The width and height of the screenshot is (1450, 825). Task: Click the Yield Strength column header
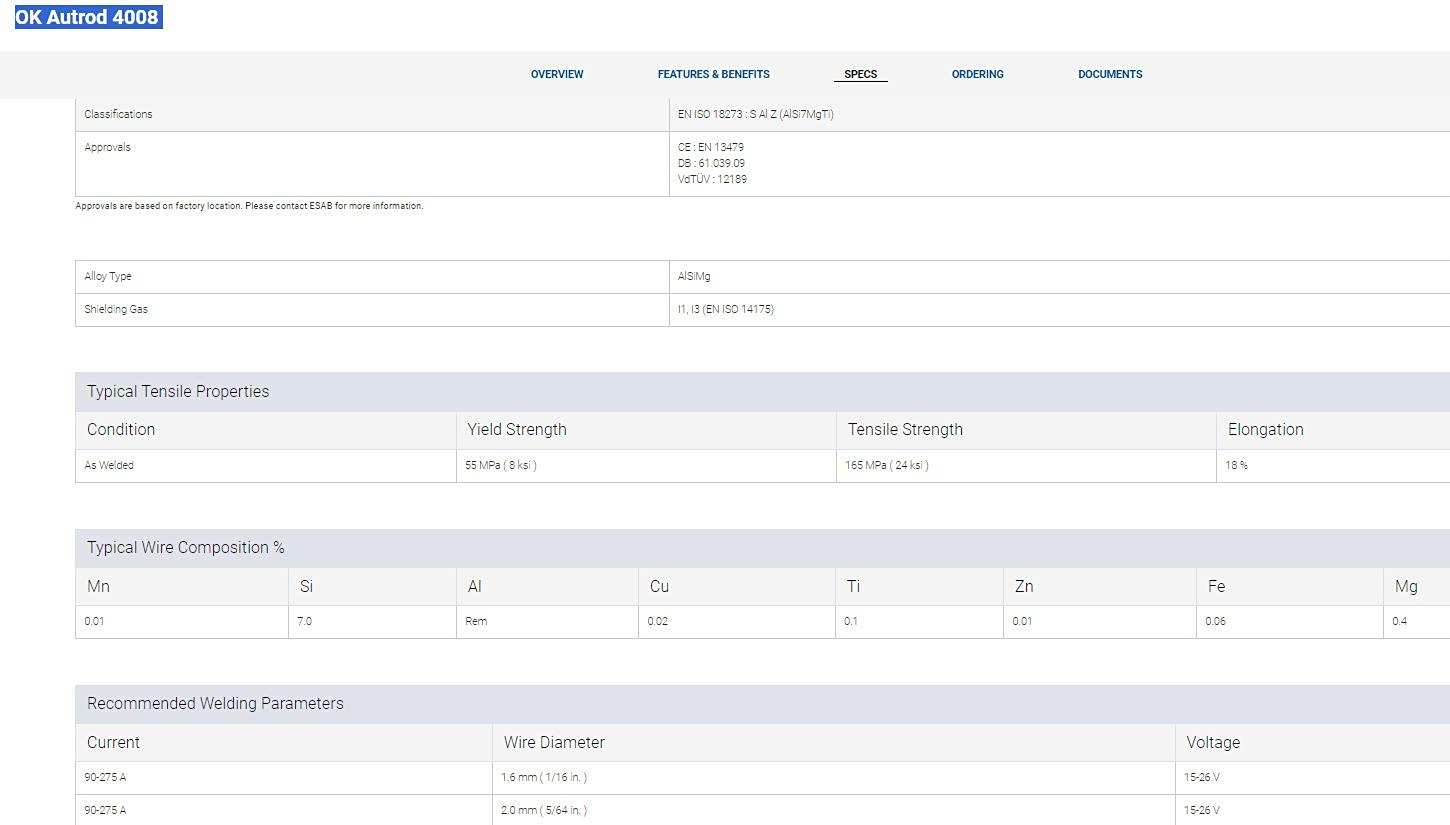pyautogui.click(x=517, y=429)
